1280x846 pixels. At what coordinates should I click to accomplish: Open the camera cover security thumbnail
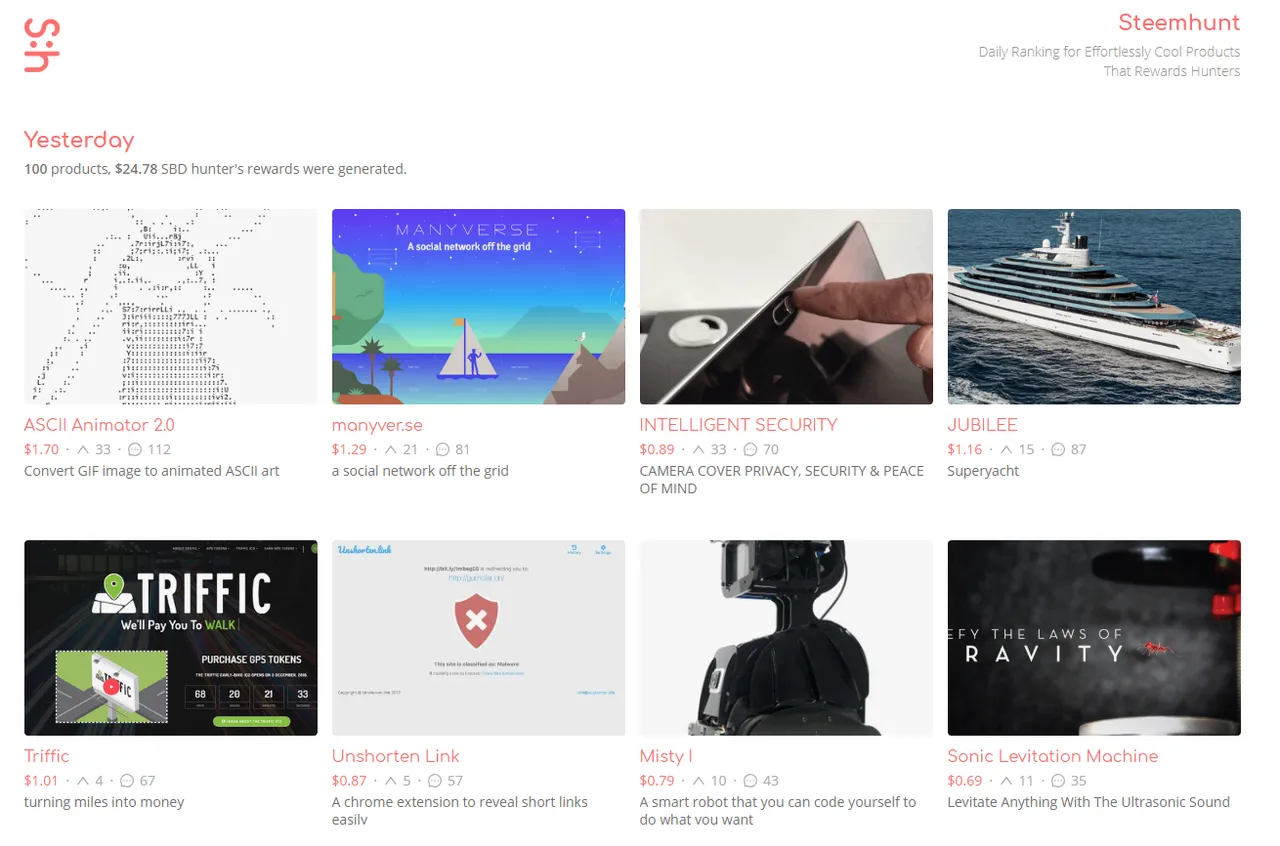pyautogui.click(x=786, y=306)
